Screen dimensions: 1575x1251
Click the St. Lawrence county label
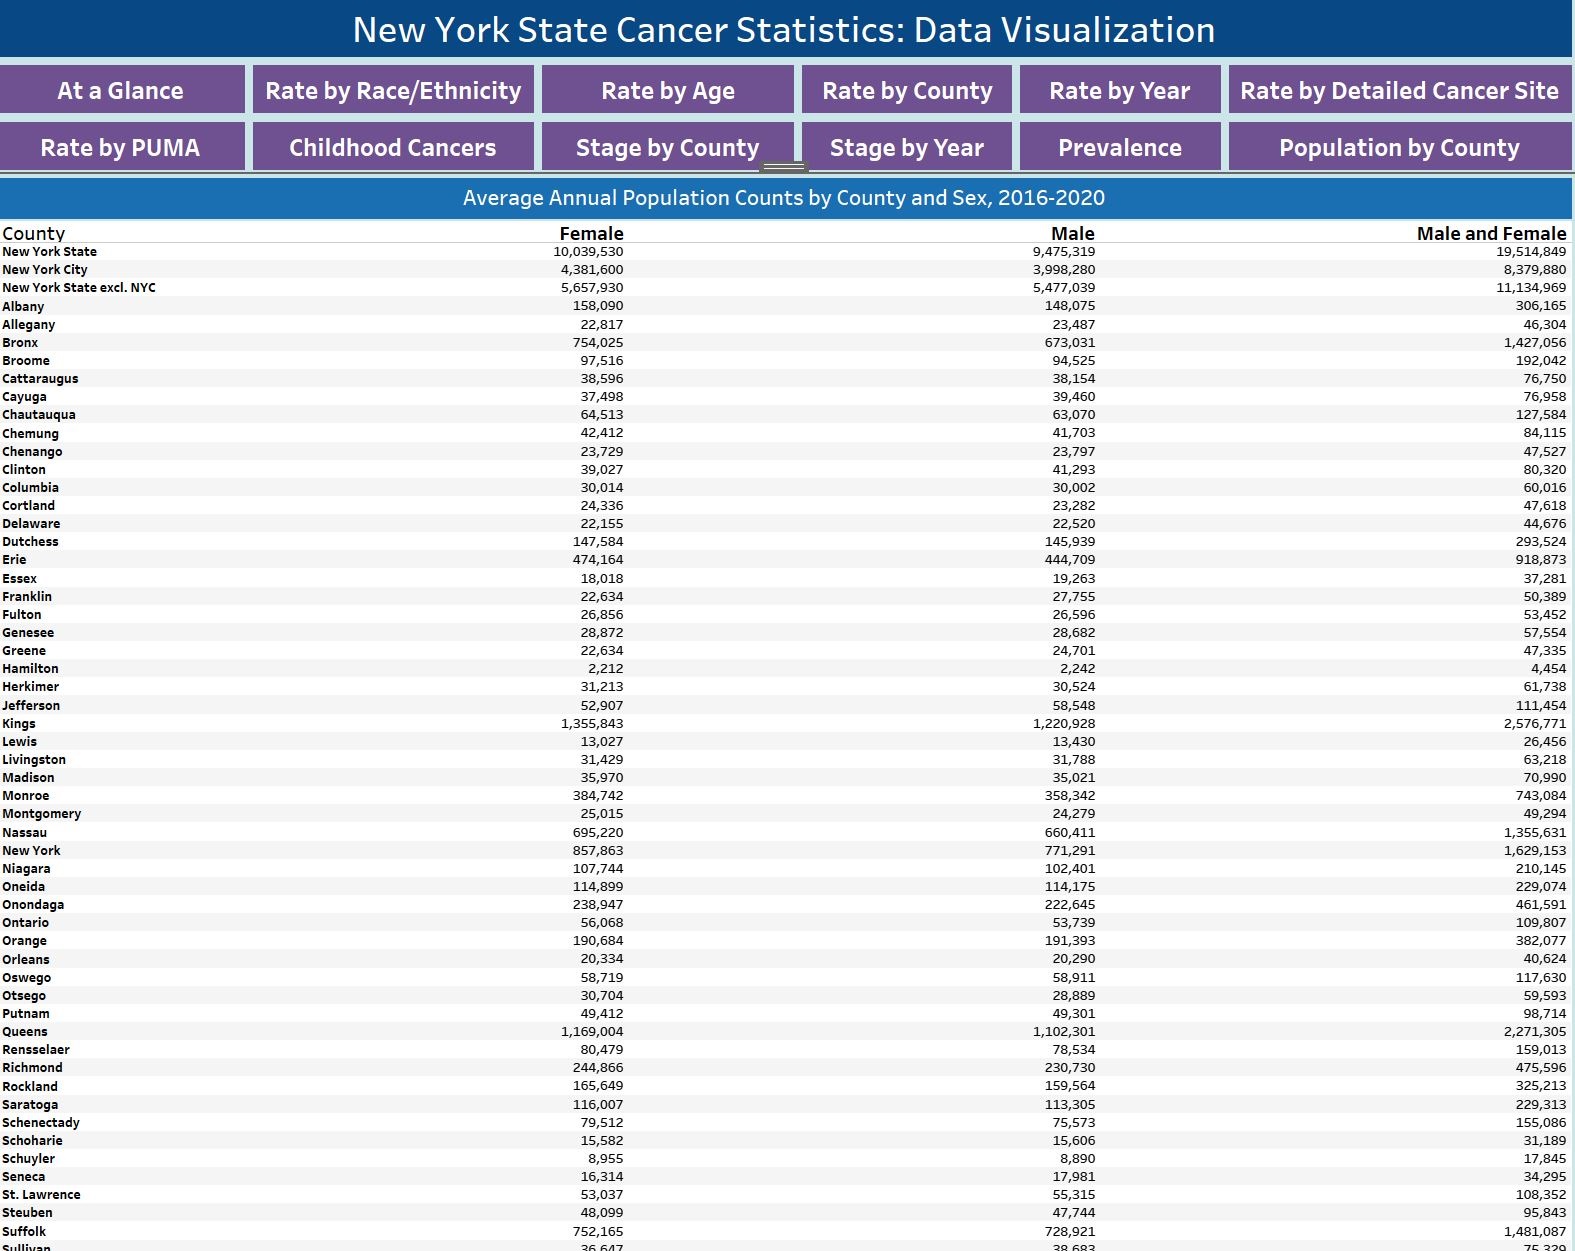pos(41,1195)
